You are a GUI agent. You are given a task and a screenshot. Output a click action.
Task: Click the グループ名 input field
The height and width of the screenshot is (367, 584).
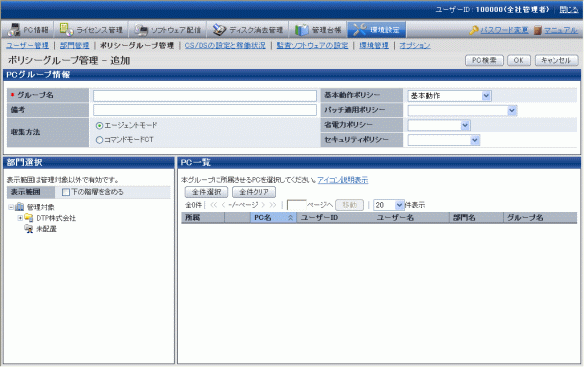tap(205, 96)
